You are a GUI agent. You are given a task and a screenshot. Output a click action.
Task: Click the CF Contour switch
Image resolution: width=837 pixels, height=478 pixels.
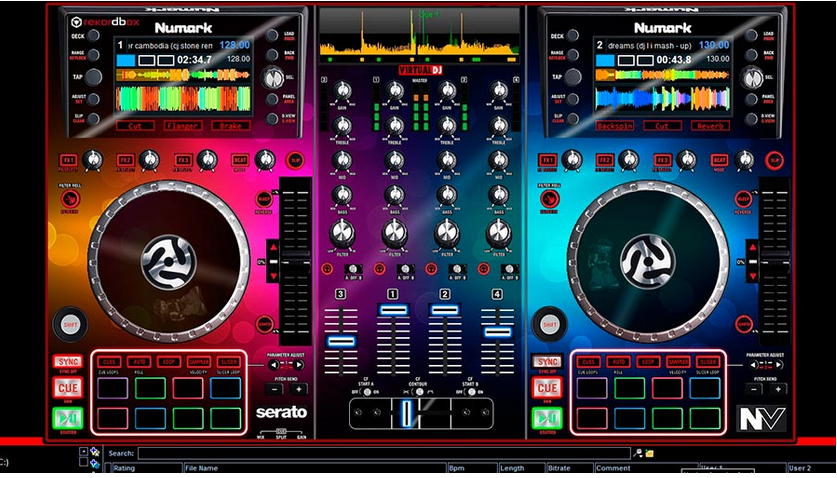420,391
